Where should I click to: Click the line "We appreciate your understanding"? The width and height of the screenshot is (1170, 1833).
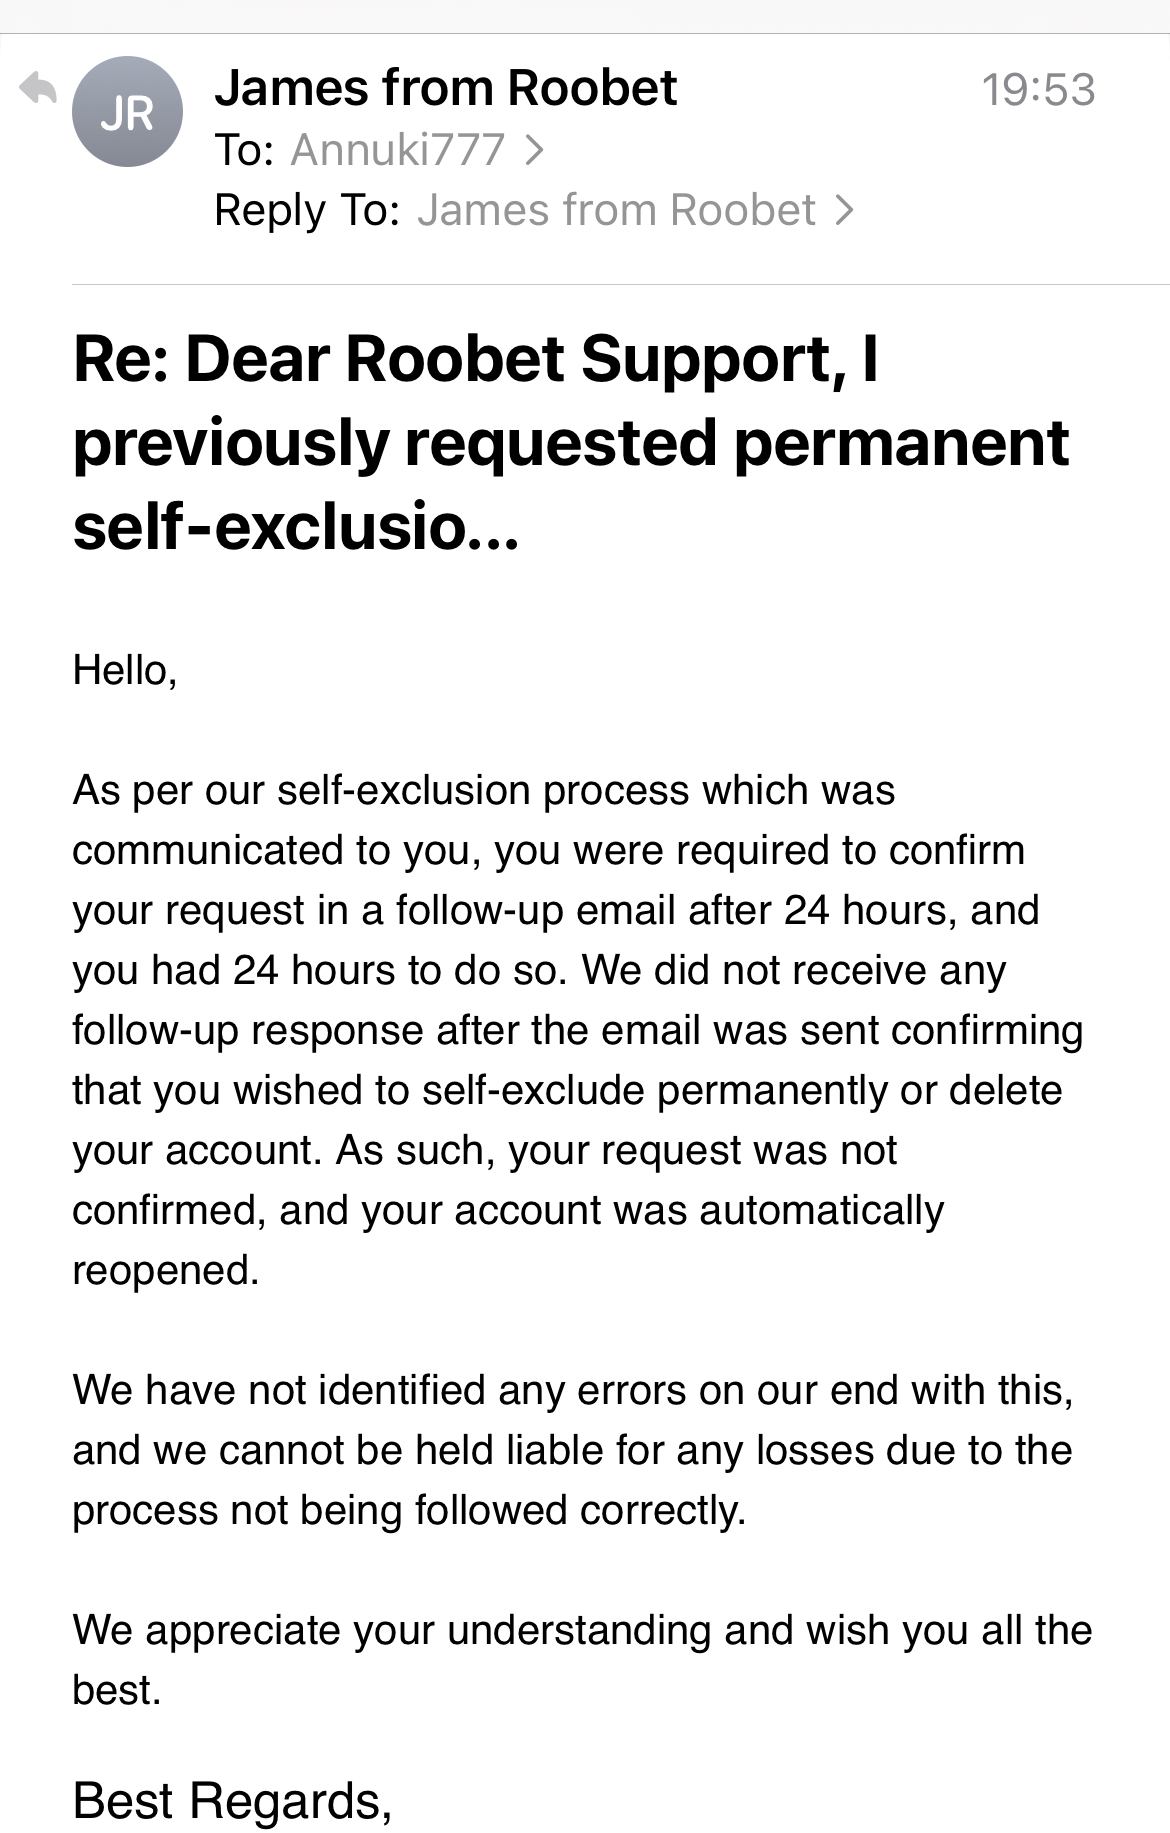coord(582,1630)
